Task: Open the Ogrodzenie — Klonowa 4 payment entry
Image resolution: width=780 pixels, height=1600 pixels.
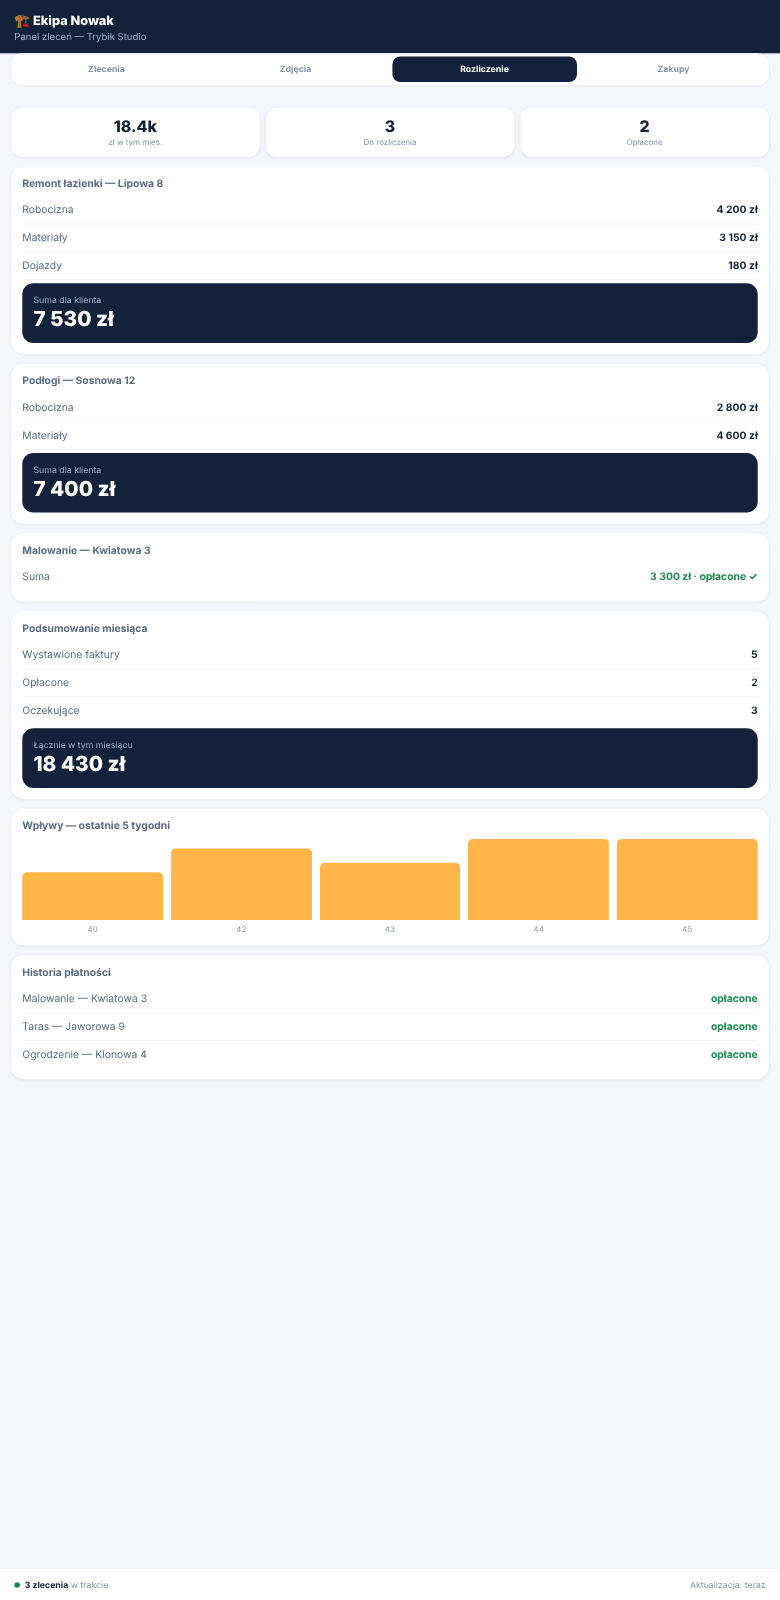Action: (390, 1055)
